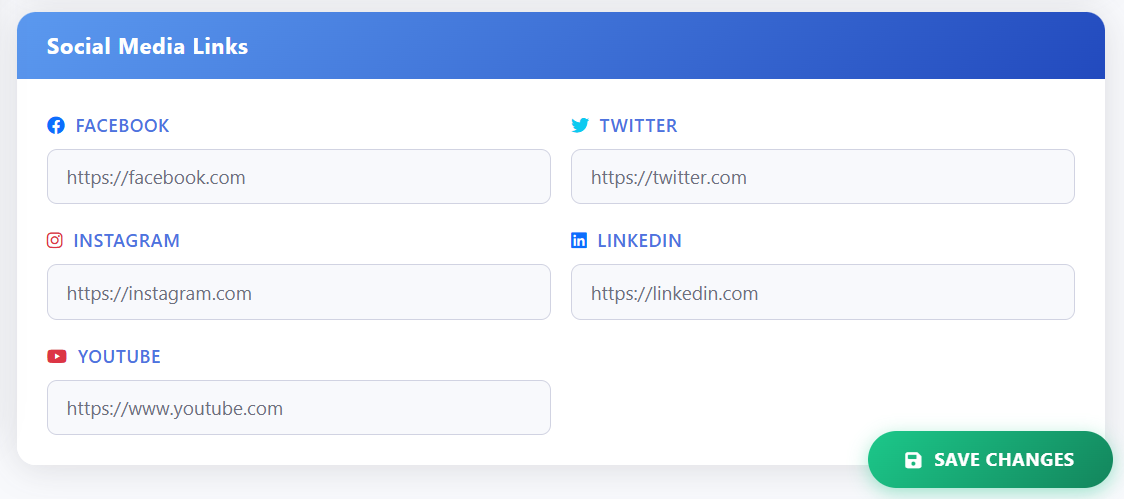Click the SAVE CHANGES text
Image resolution: width=1124 pixels, height=499 pixels.
click(1003, 460)
